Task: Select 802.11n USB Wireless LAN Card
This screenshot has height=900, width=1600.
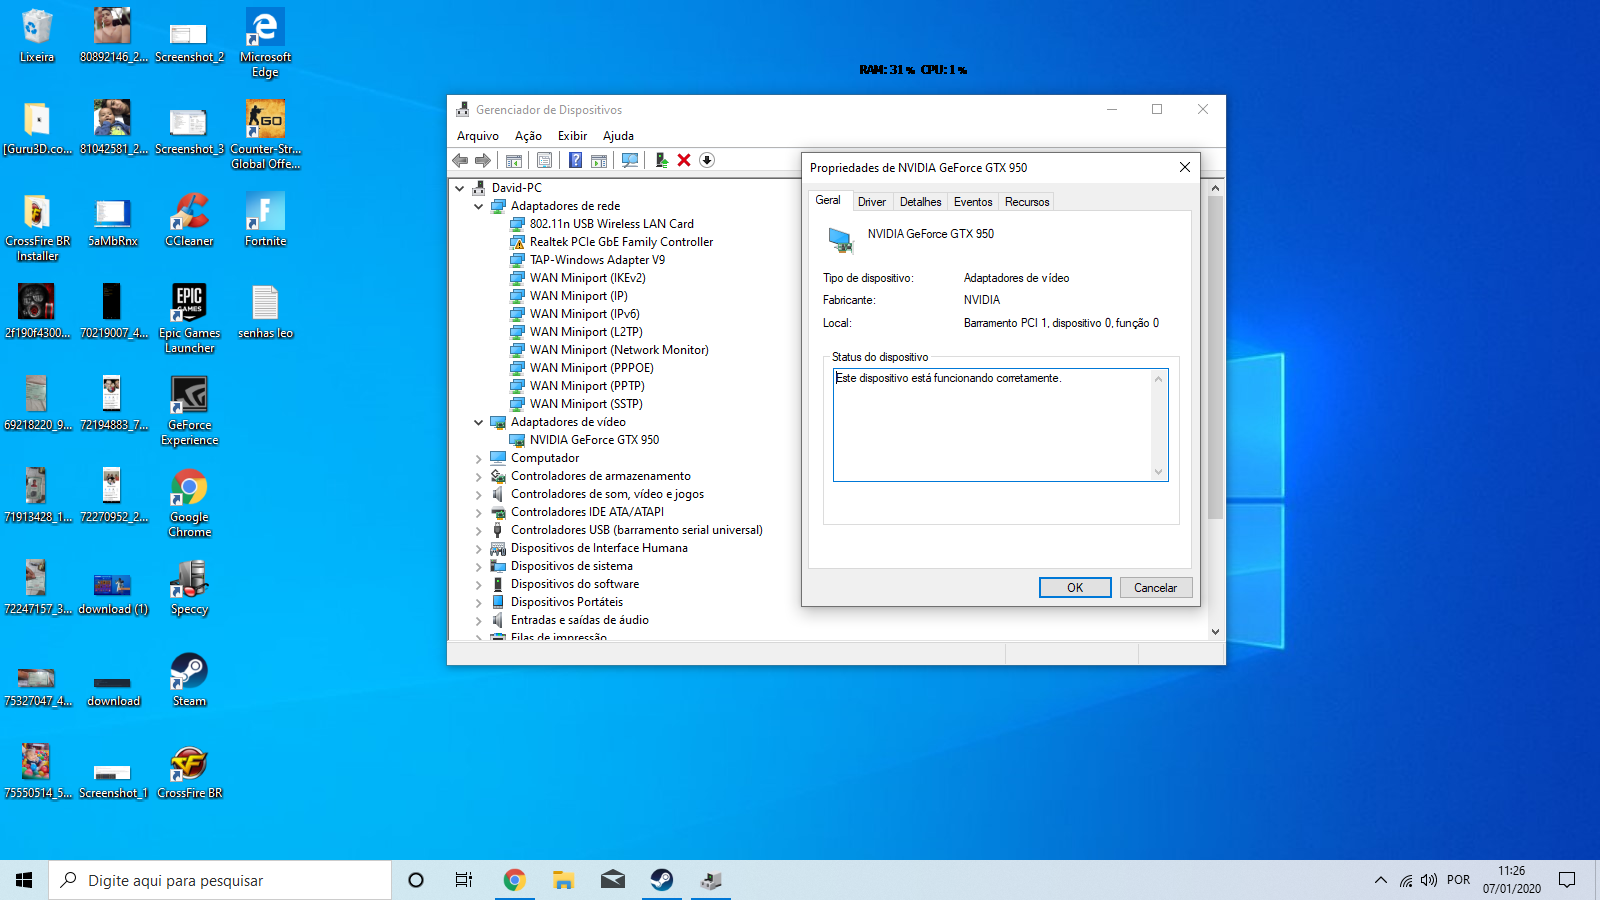Action: 611,224
